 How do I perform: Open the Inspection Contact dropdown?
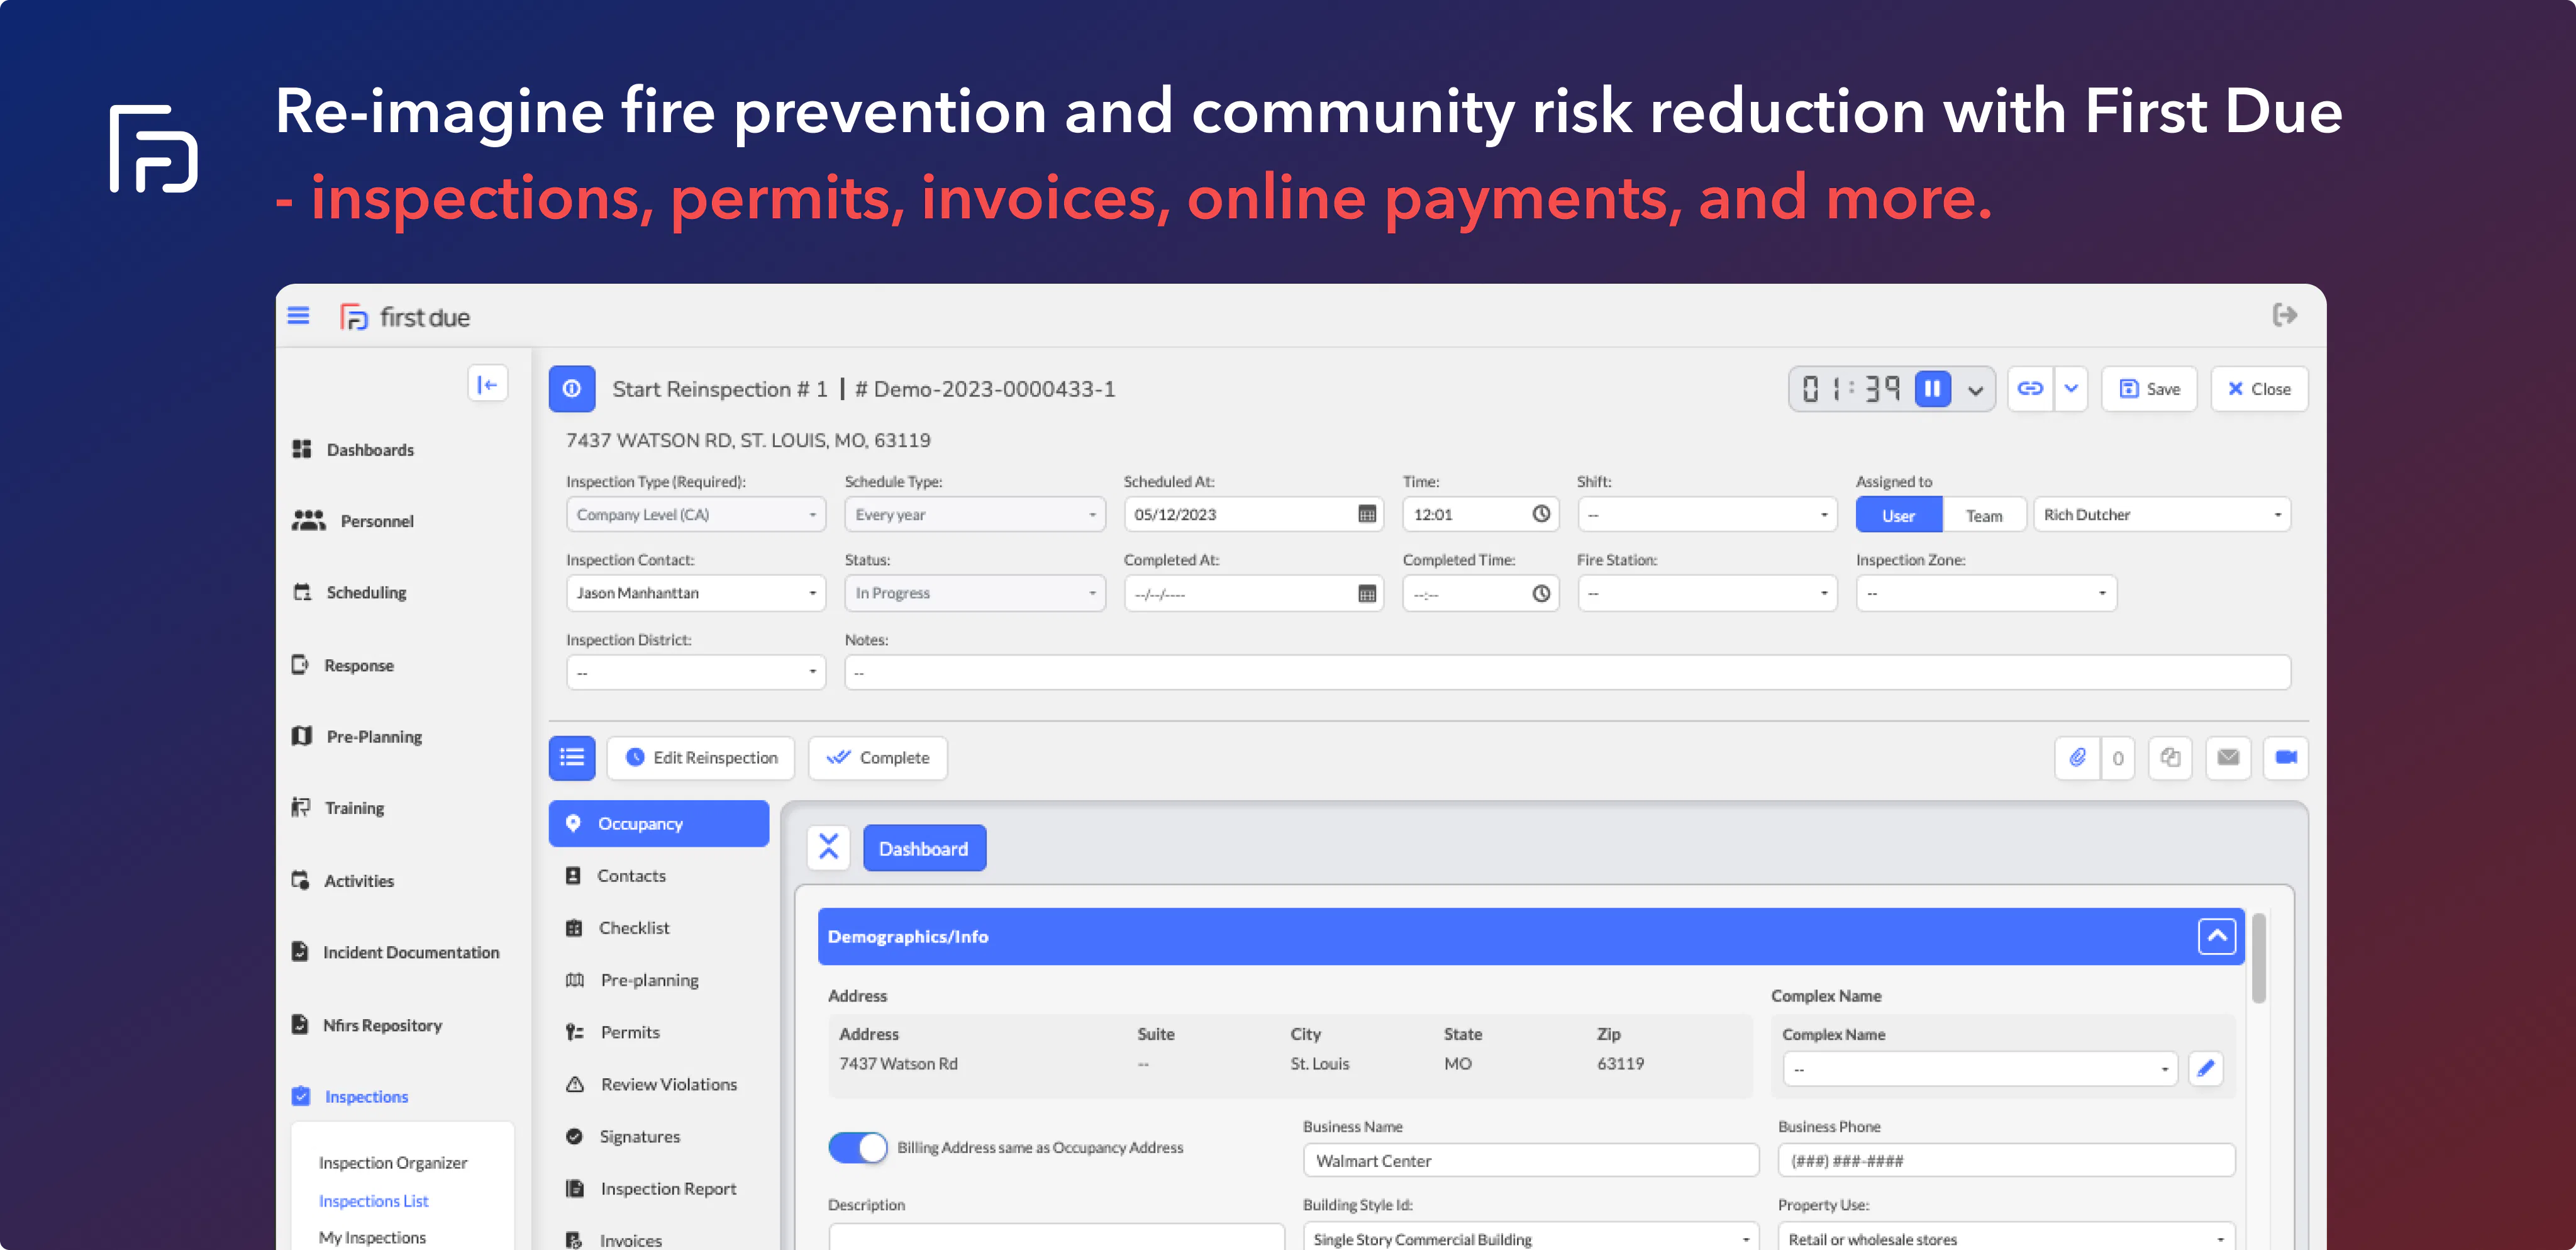point(695,593)
